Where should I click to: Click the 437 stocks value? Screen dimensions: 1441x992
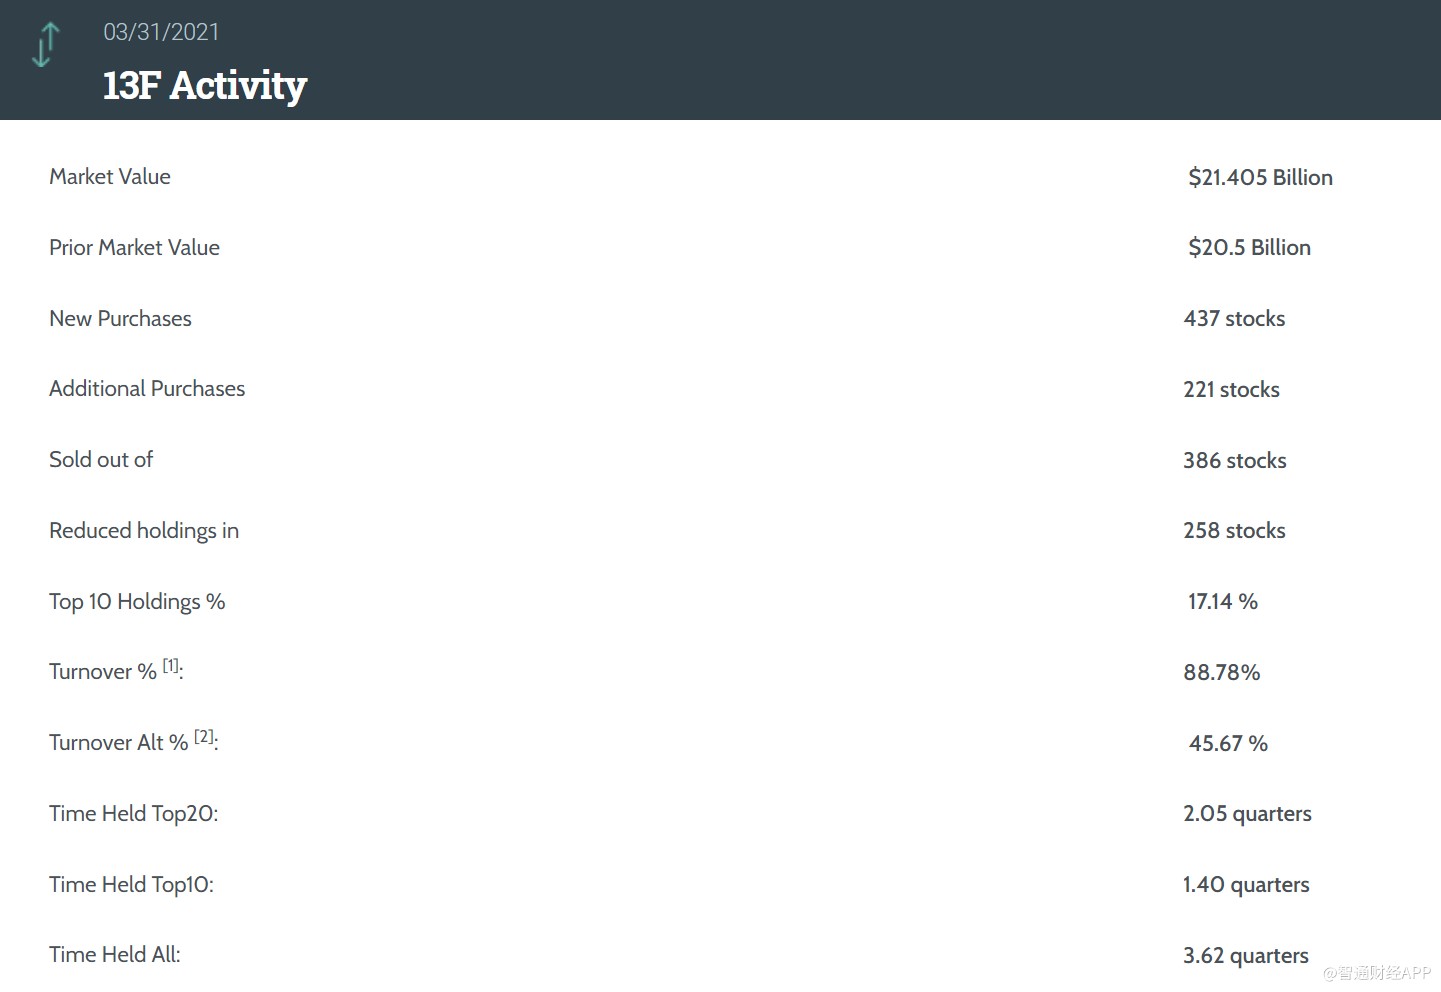click(x=1234, y=319)
